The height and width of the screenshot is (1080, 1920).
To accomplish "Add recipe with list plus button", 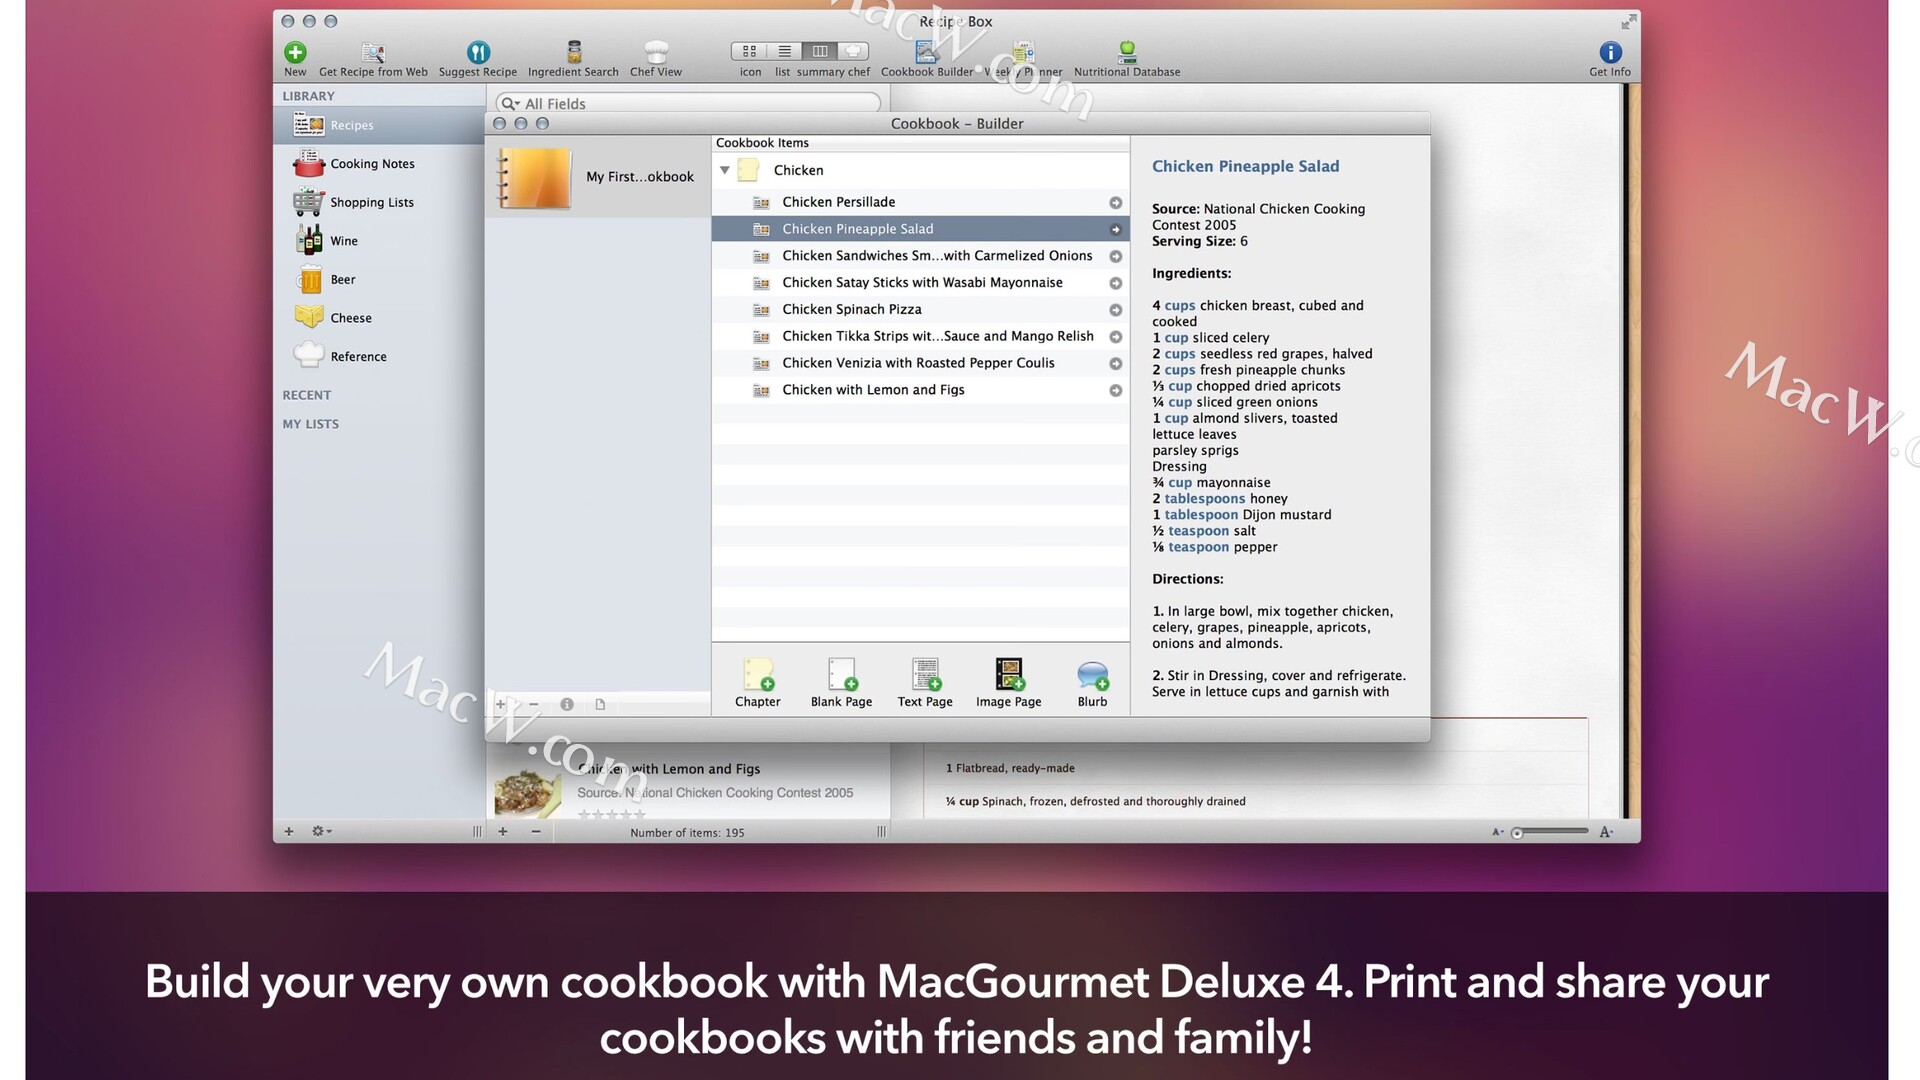I will (503, 831).
